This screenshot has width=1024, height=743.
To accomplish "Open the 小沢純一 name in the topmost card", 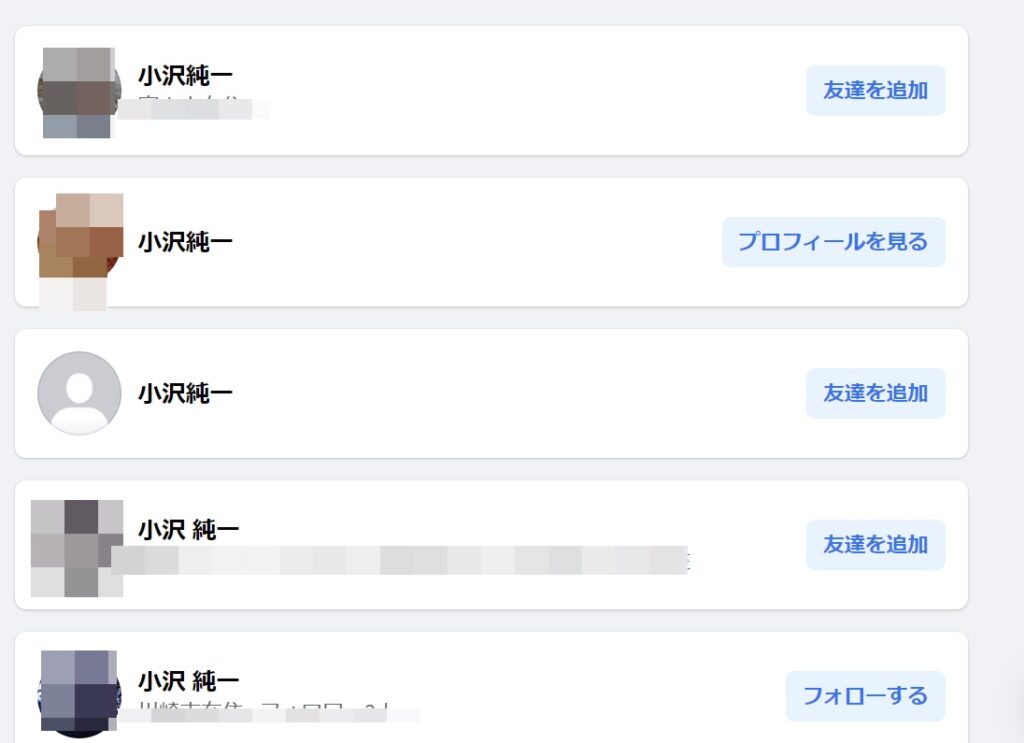I will click(x=185, y=76).
